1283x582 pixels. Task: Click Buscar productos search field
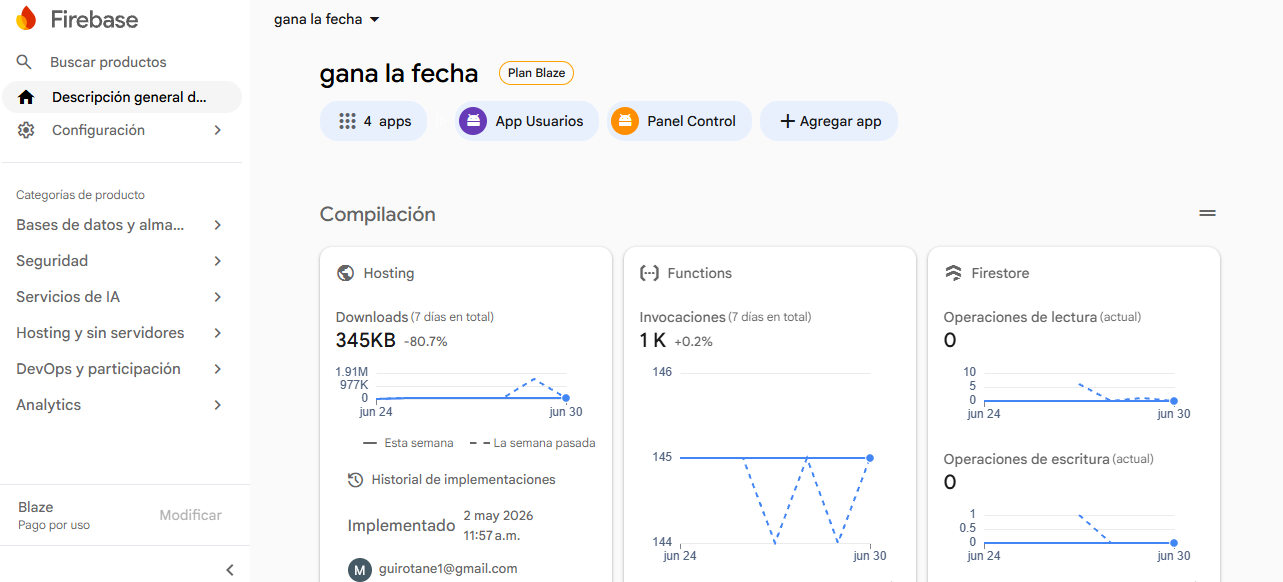click(108, 62)
